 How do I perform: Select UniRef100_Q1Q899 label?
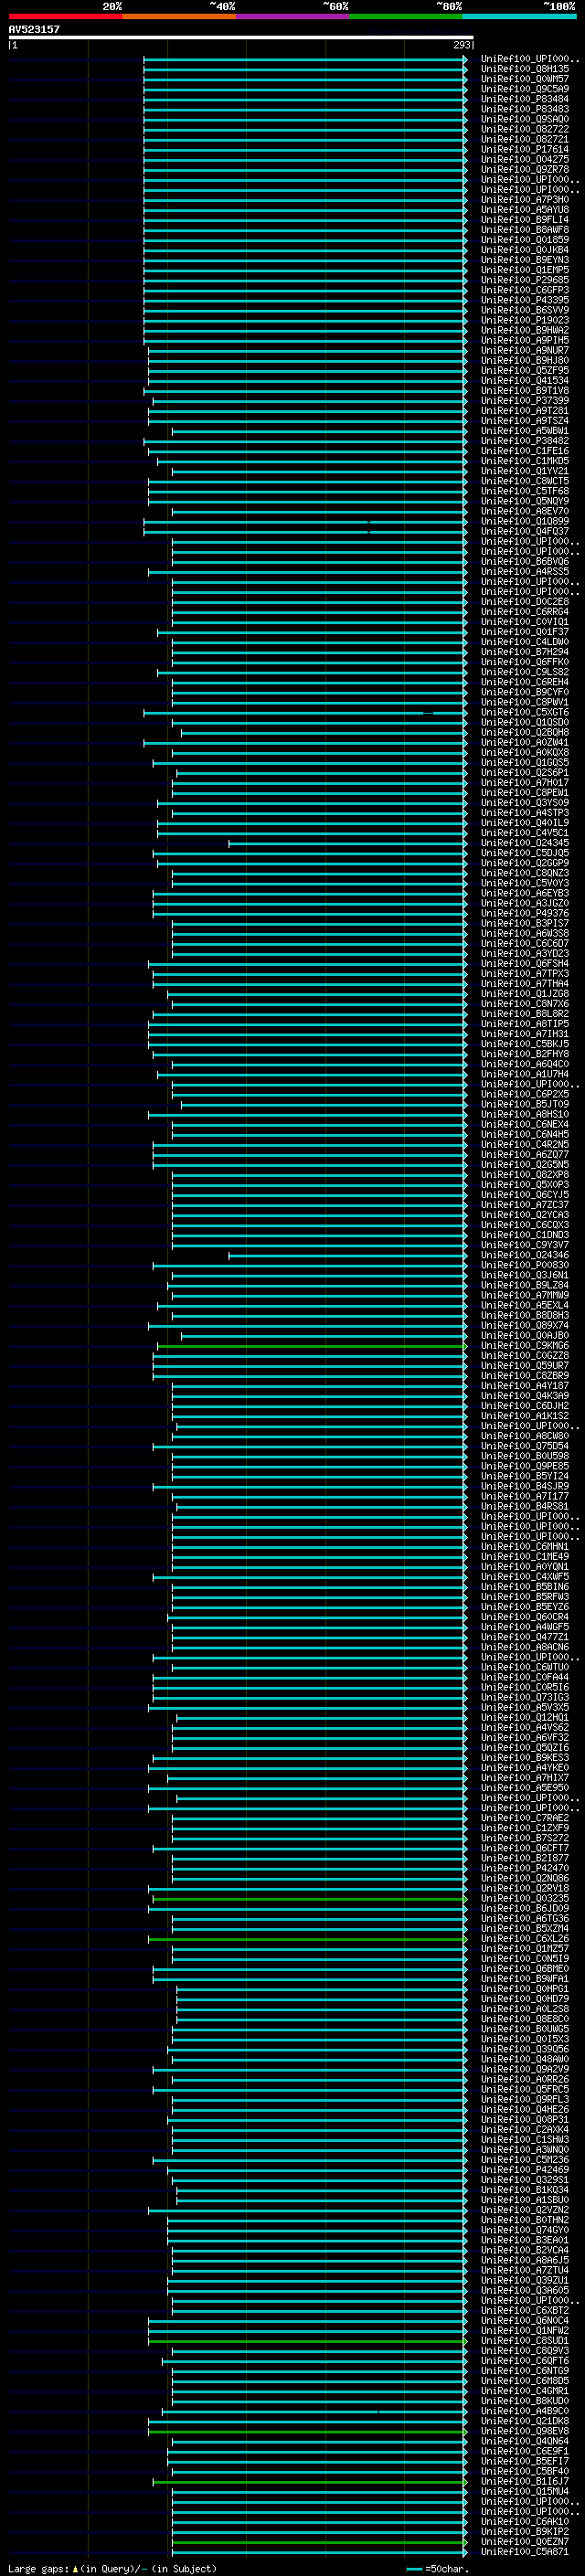click(524, 521)
